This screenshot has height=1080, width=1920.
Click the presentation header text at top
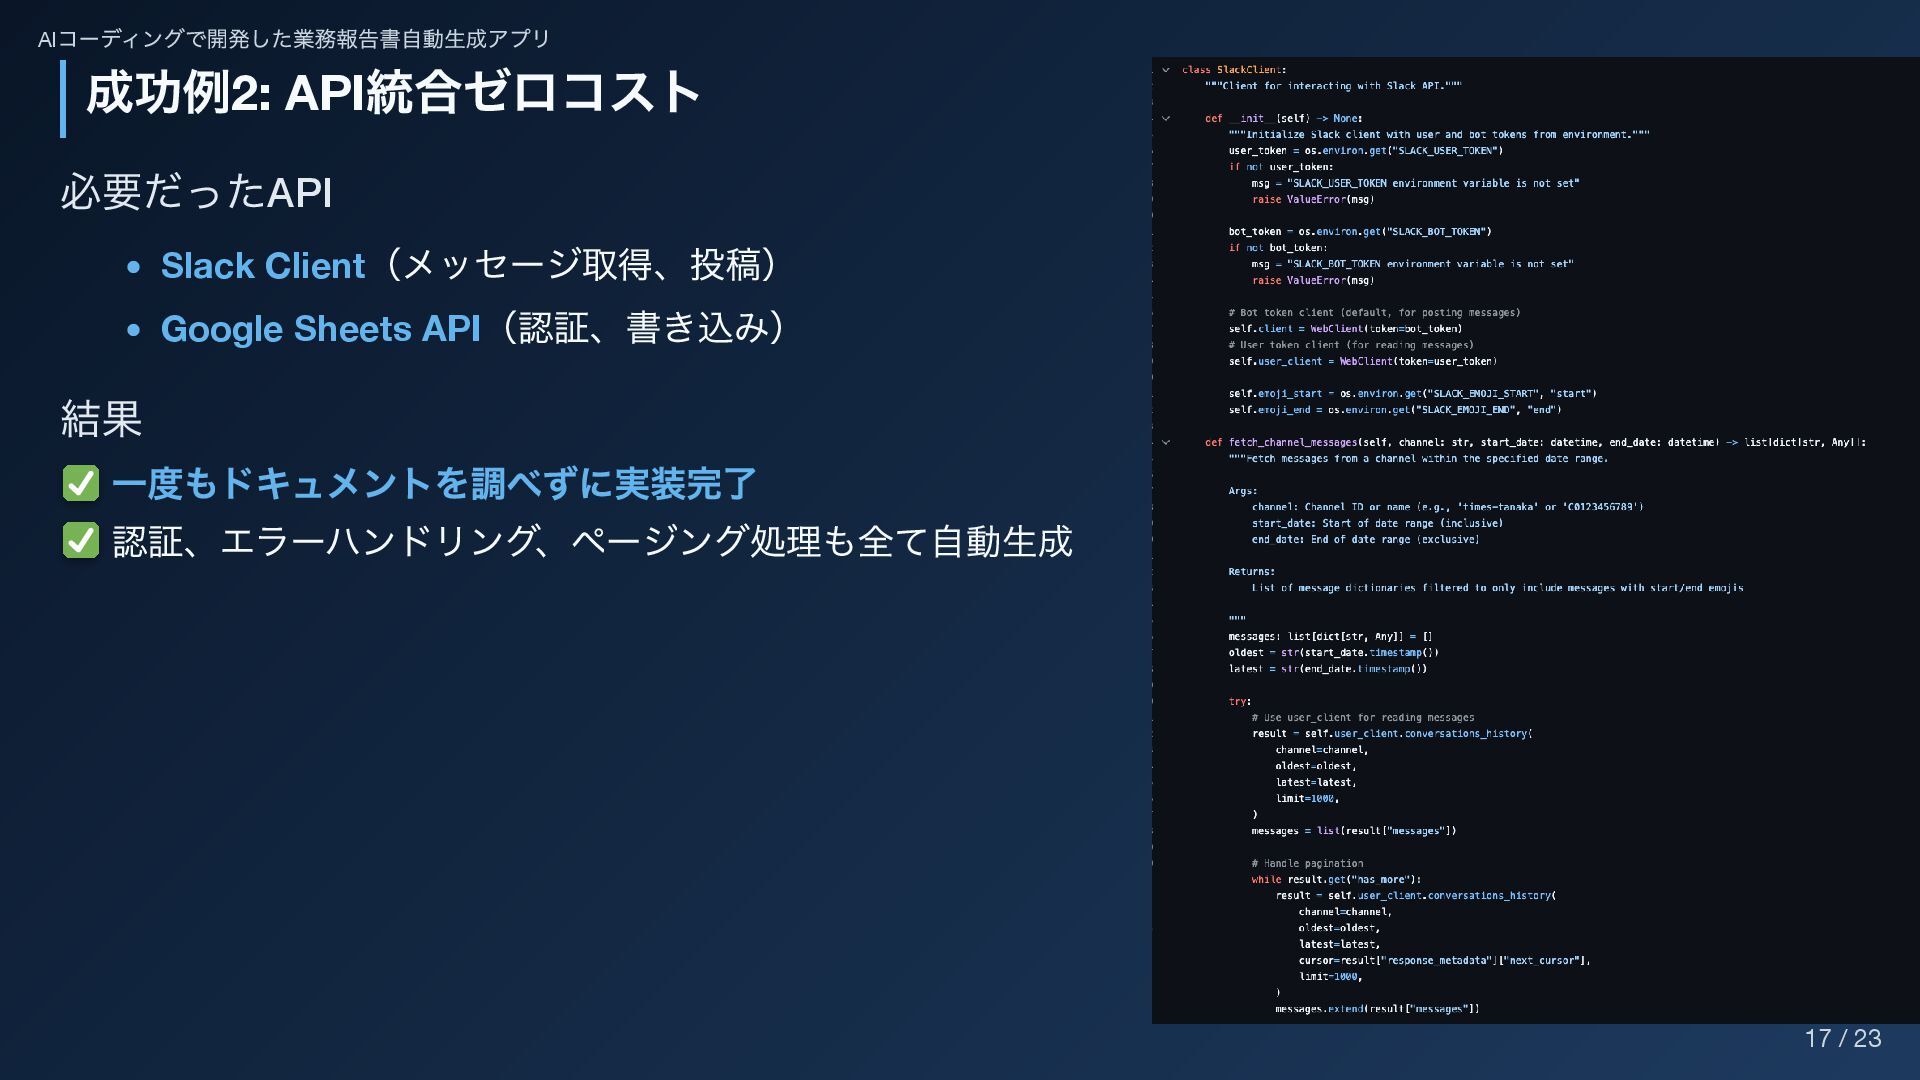(x=293, y=39)
